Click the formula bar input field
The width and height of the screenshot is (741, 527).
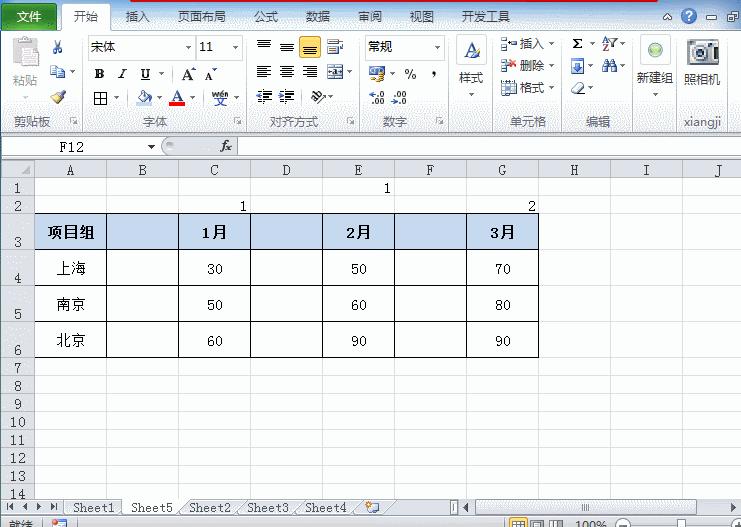tap(489, 147)
